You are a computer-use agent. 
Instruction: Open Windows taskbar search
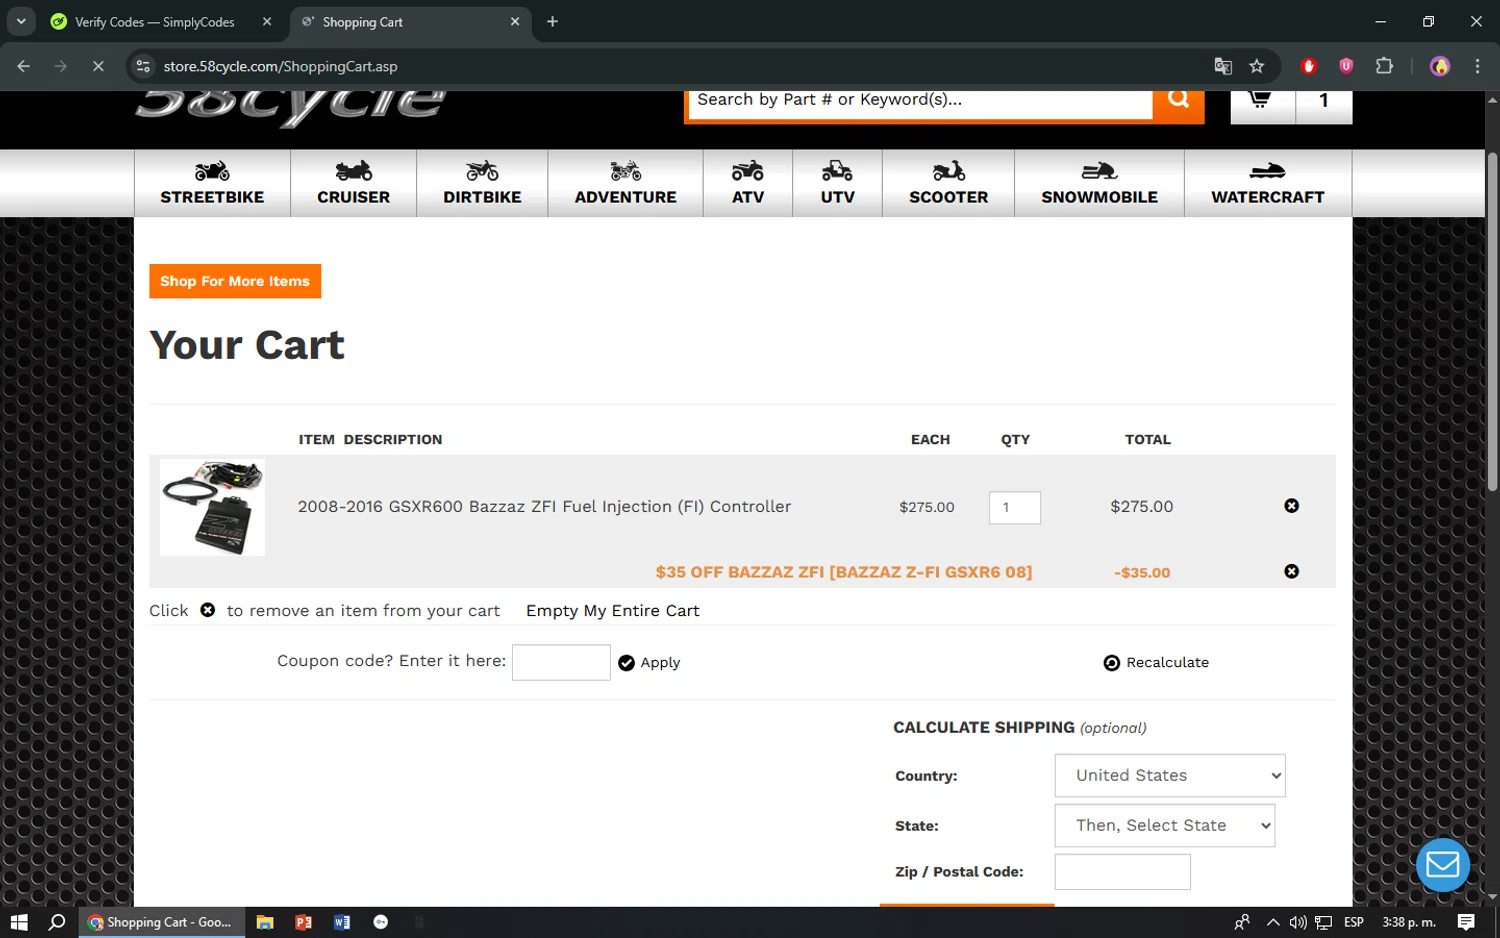[x=57, y=922]
